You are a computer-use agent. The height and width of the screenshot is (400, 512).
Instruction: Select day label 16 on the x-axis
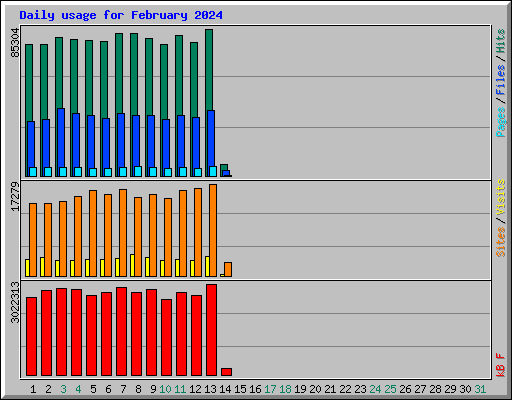pyautogui.click(x=255, y=389)
